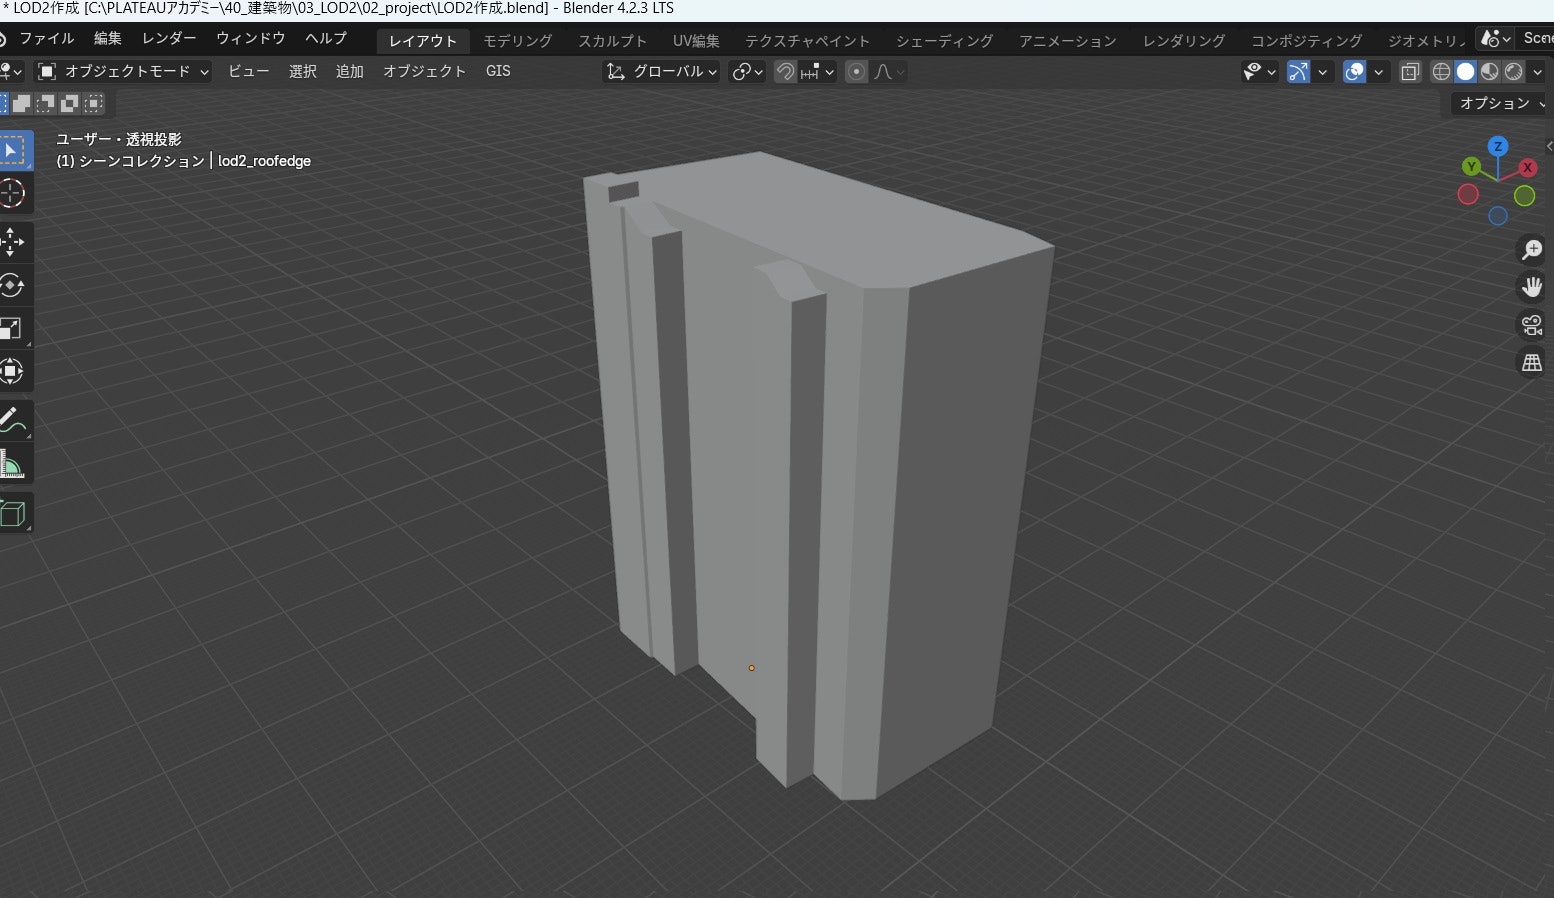
Task: Switch to シェーディング workspace tab
Action: 945,41
